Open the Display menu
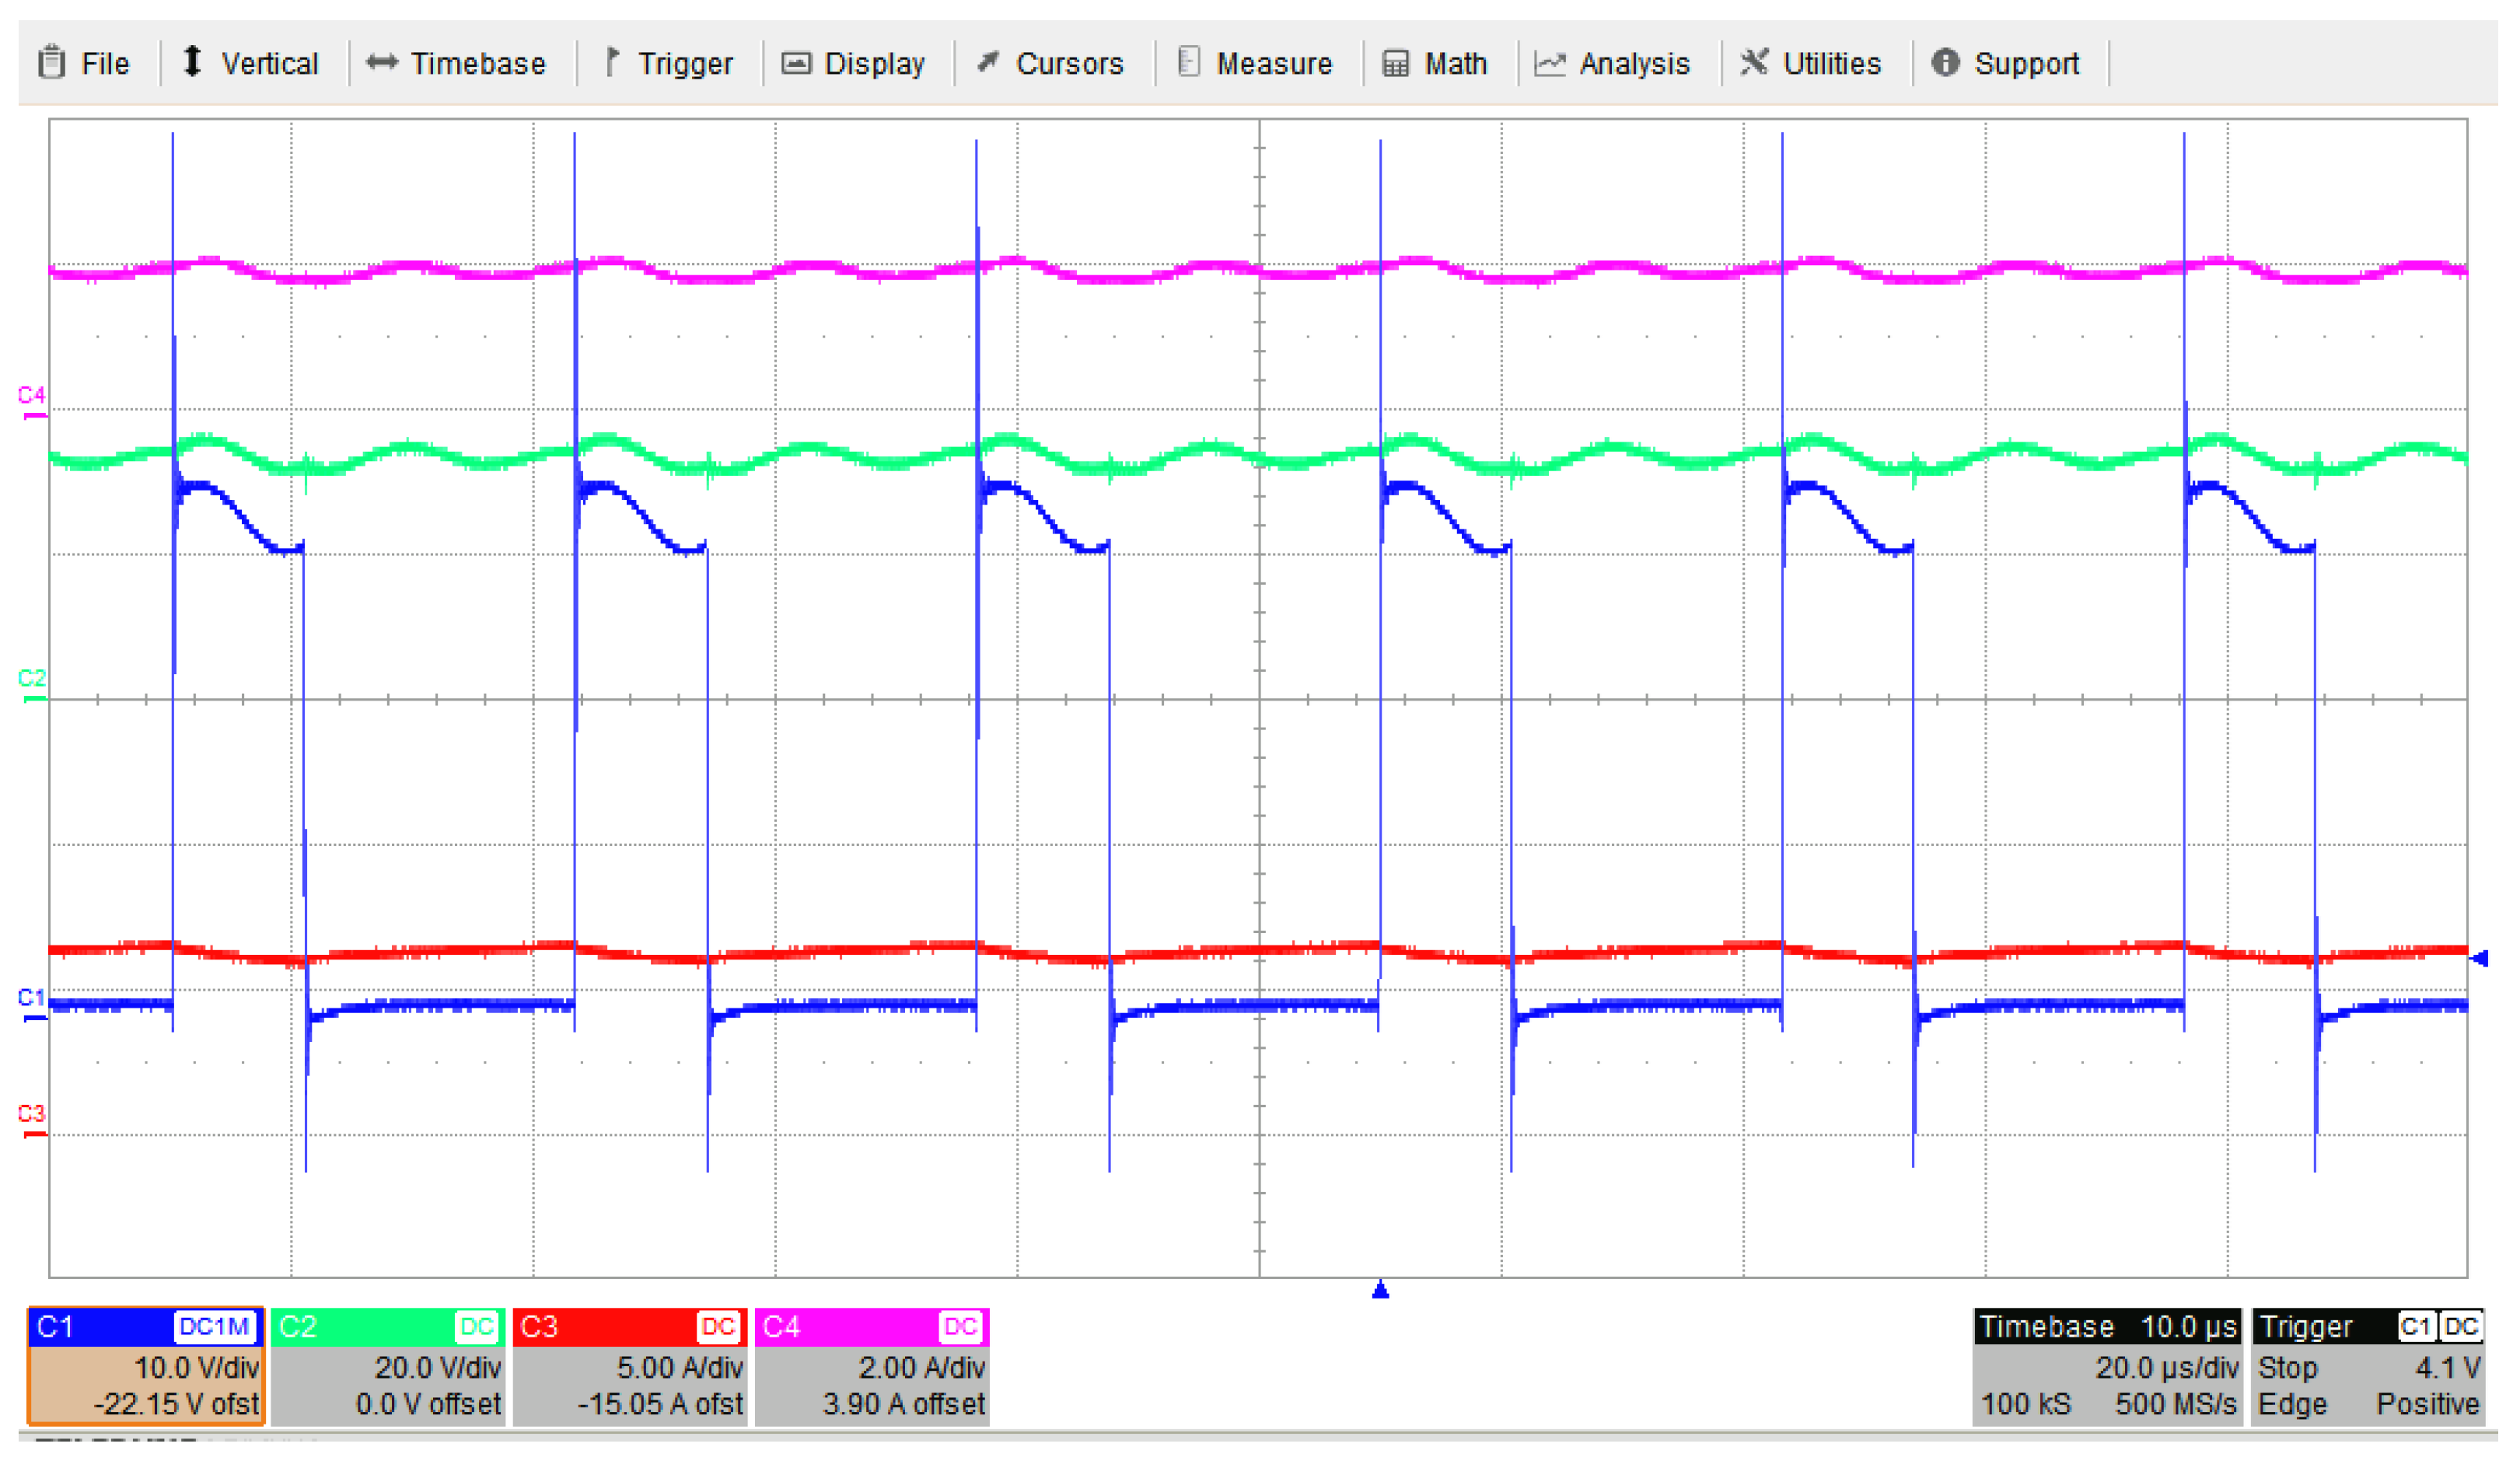The width and height of the screenshot is (2520, 1475). click(853, 64)
